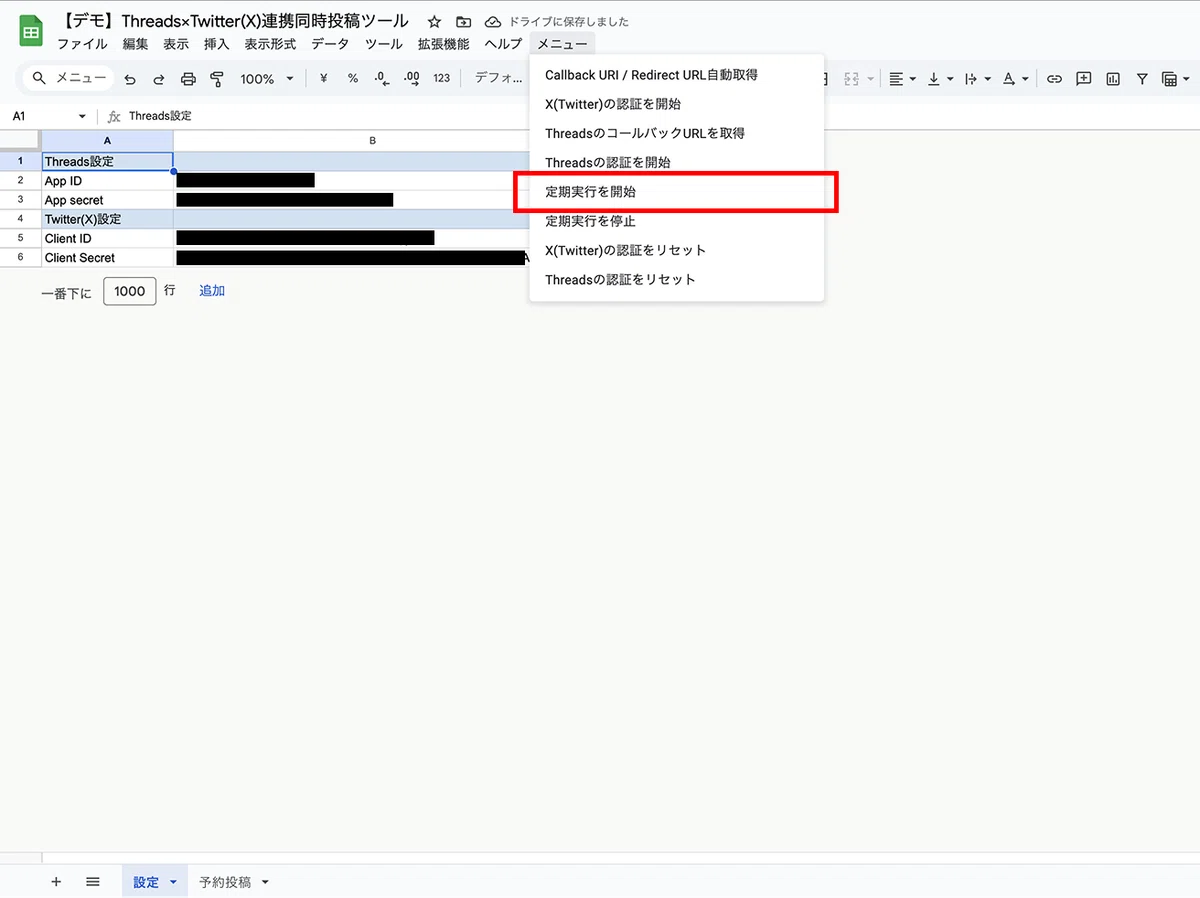Insert a comment
The width and height of the screenshot is (1200, 898).
click(x=1083, y=79)
